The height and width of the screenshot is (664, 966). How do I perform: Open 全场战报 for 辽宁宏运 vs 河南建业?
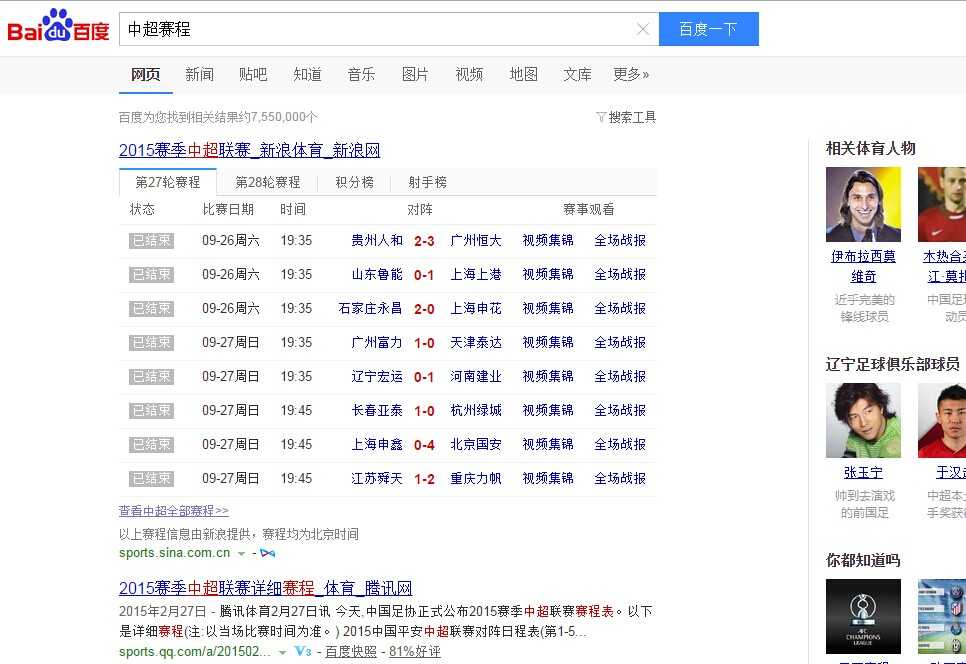pyautogui.click(x=620, y=376)
